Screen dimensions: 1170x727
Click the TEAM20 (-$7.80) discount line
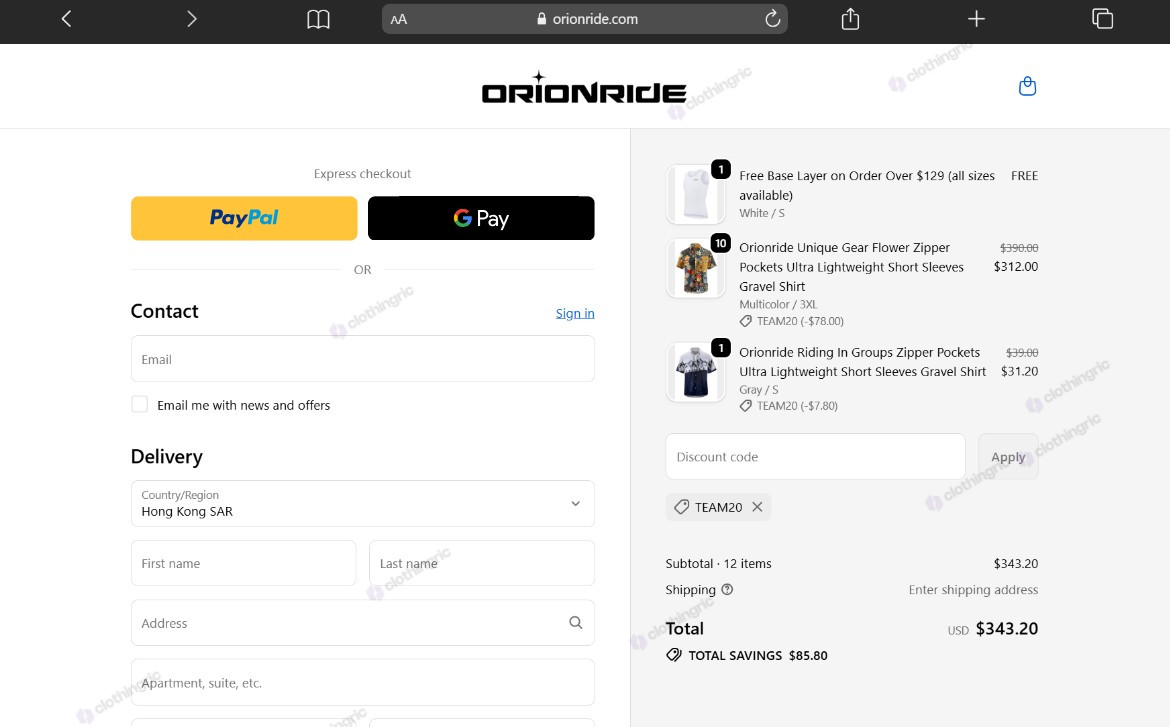[x=789, y=406]
